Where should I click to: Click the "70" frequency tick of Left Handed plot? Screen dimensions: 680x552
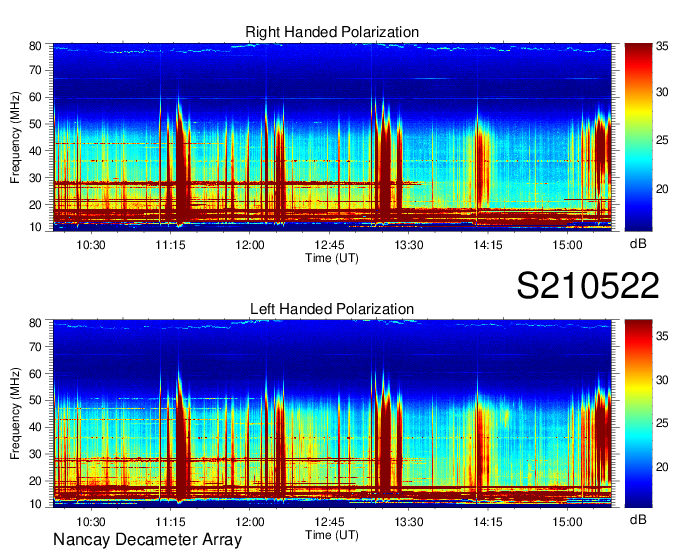pyautogui.click(x=35, y=347)
